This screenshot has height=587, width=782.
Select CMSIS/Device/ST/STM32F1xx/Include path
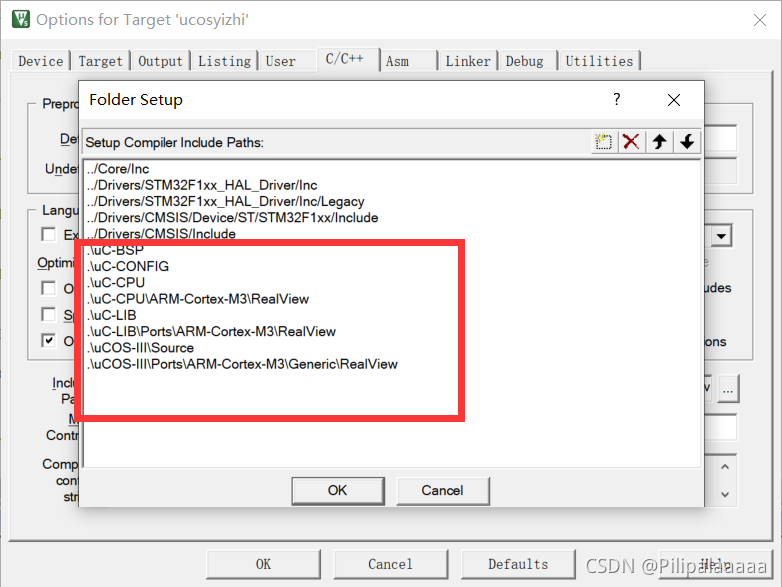[232, 218]
